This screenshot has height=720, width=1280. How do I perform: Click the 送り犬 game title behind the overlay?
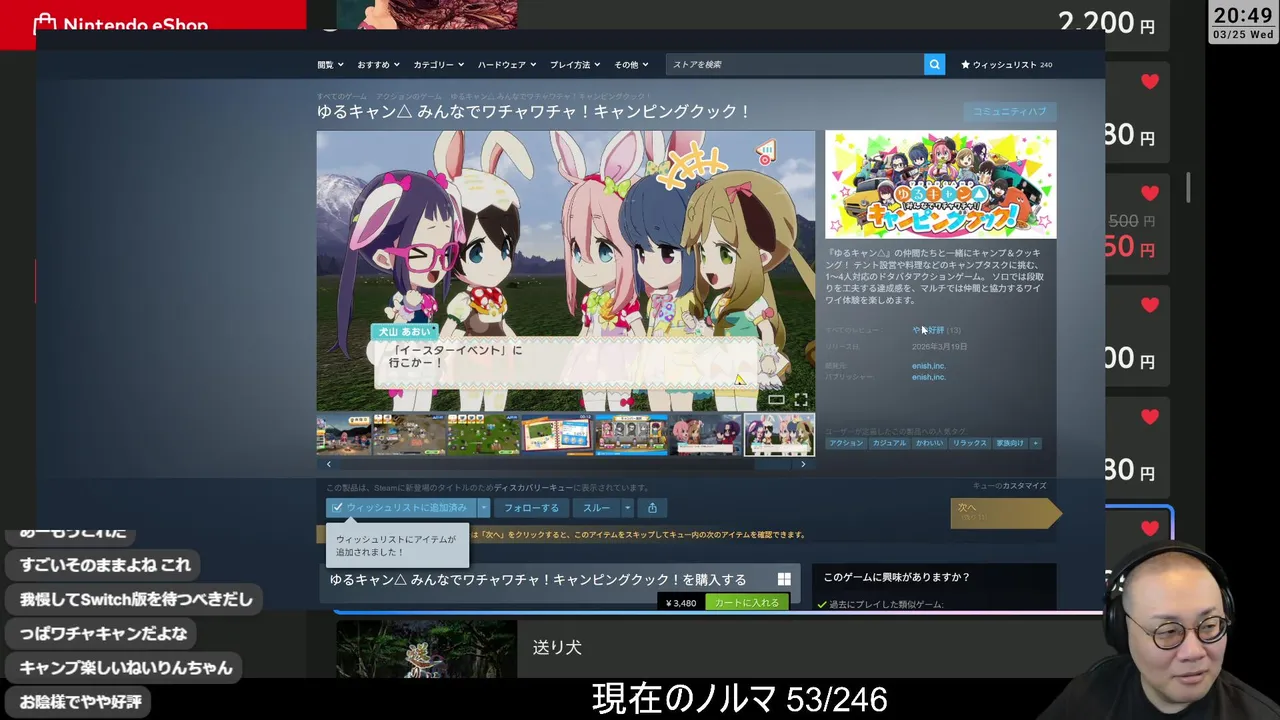pyautogui.click(x=557, y=647)
